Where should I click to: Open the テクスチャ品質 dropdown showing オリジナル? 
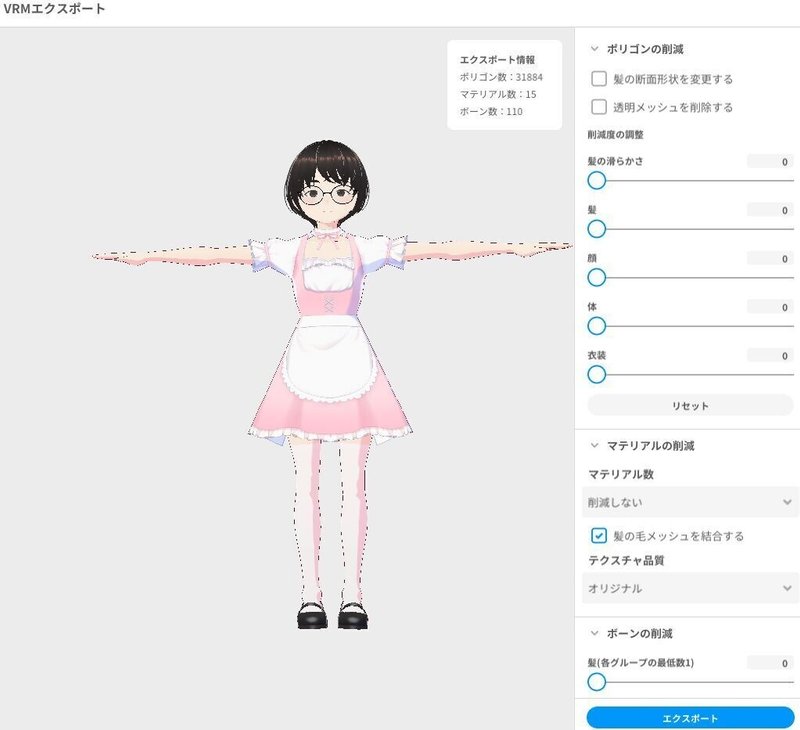[x=690, y=590]
